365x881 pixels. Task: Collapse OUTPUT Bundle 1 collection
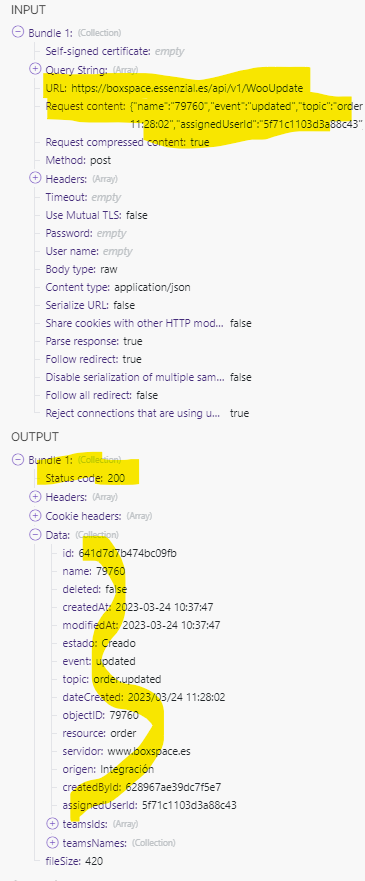pyautogui.click(x=18, y=460)
